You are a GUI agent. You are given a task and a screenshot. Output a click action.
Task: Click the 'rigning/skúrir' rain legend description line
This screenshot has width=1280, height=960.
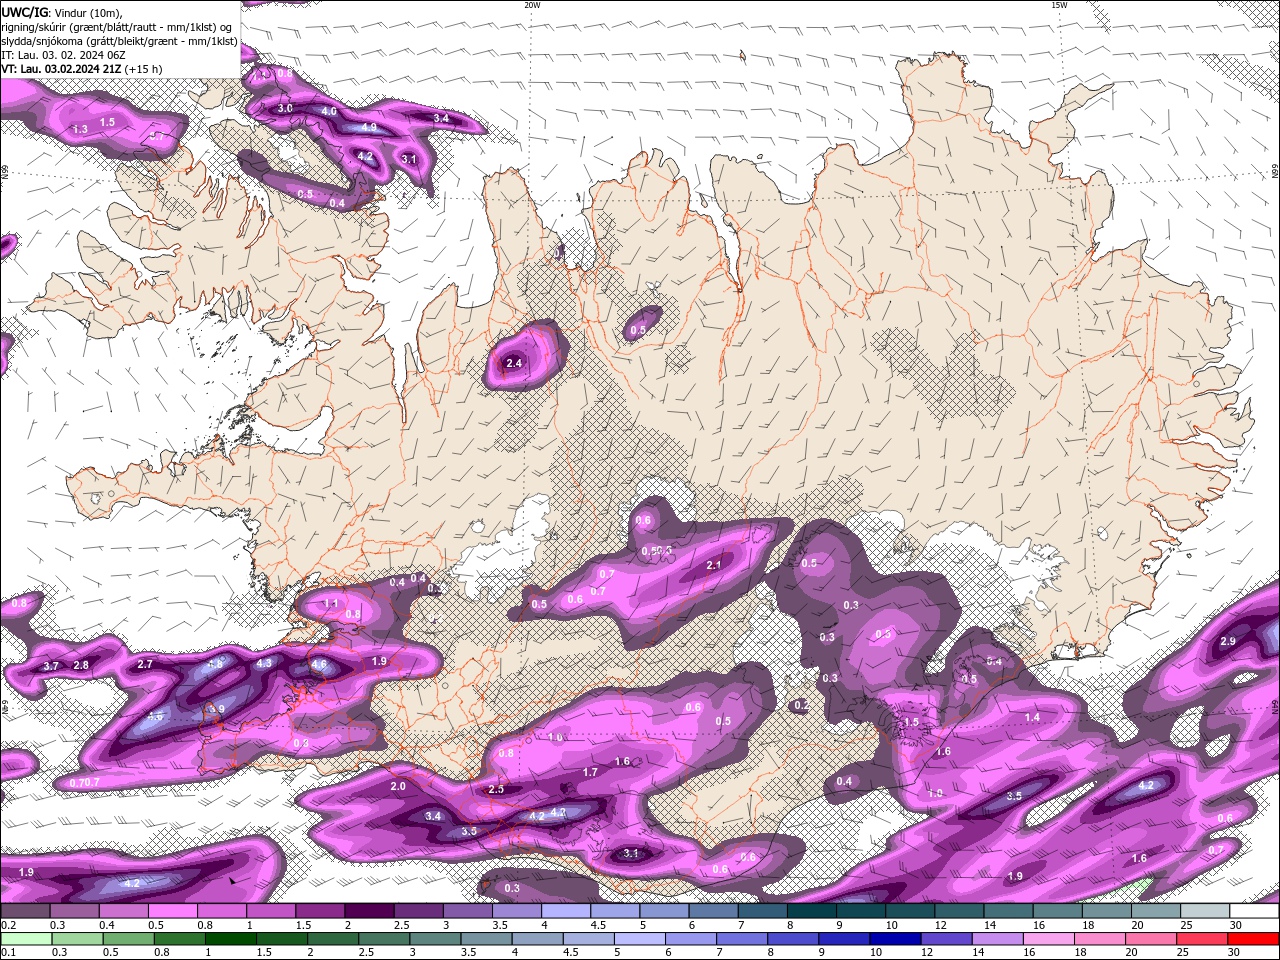coord(116,26)
